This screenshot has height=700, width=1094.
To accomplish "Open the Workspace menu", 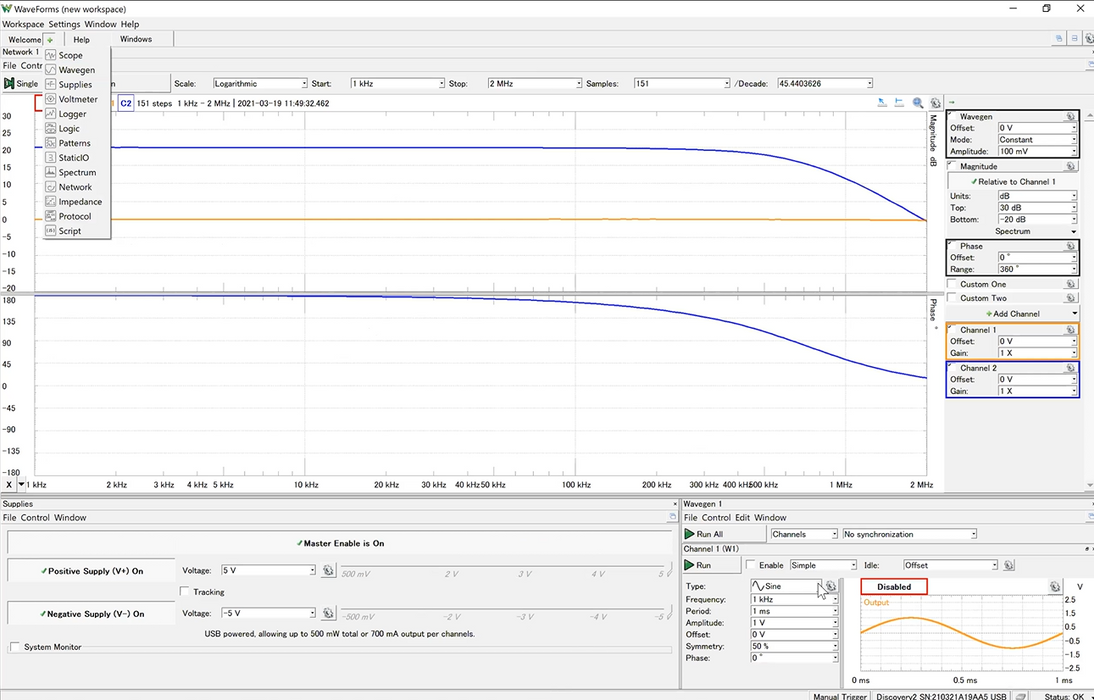I will click(23, 24).
